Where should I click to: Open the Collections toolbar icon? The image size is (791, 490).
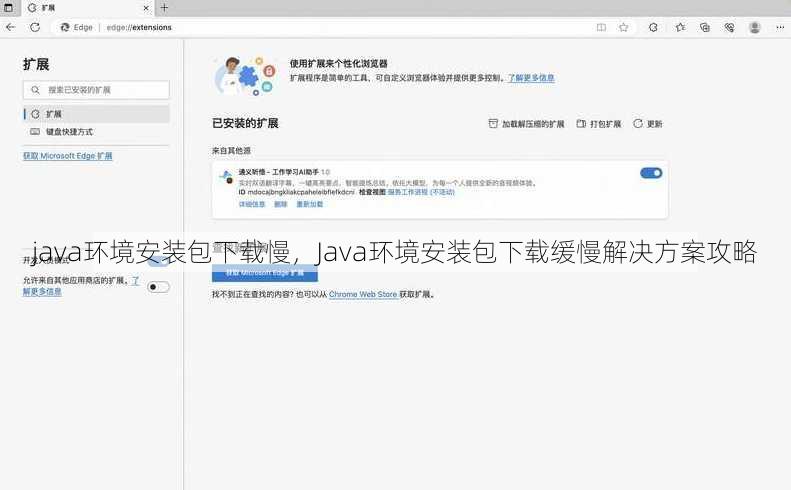[705, 27]
